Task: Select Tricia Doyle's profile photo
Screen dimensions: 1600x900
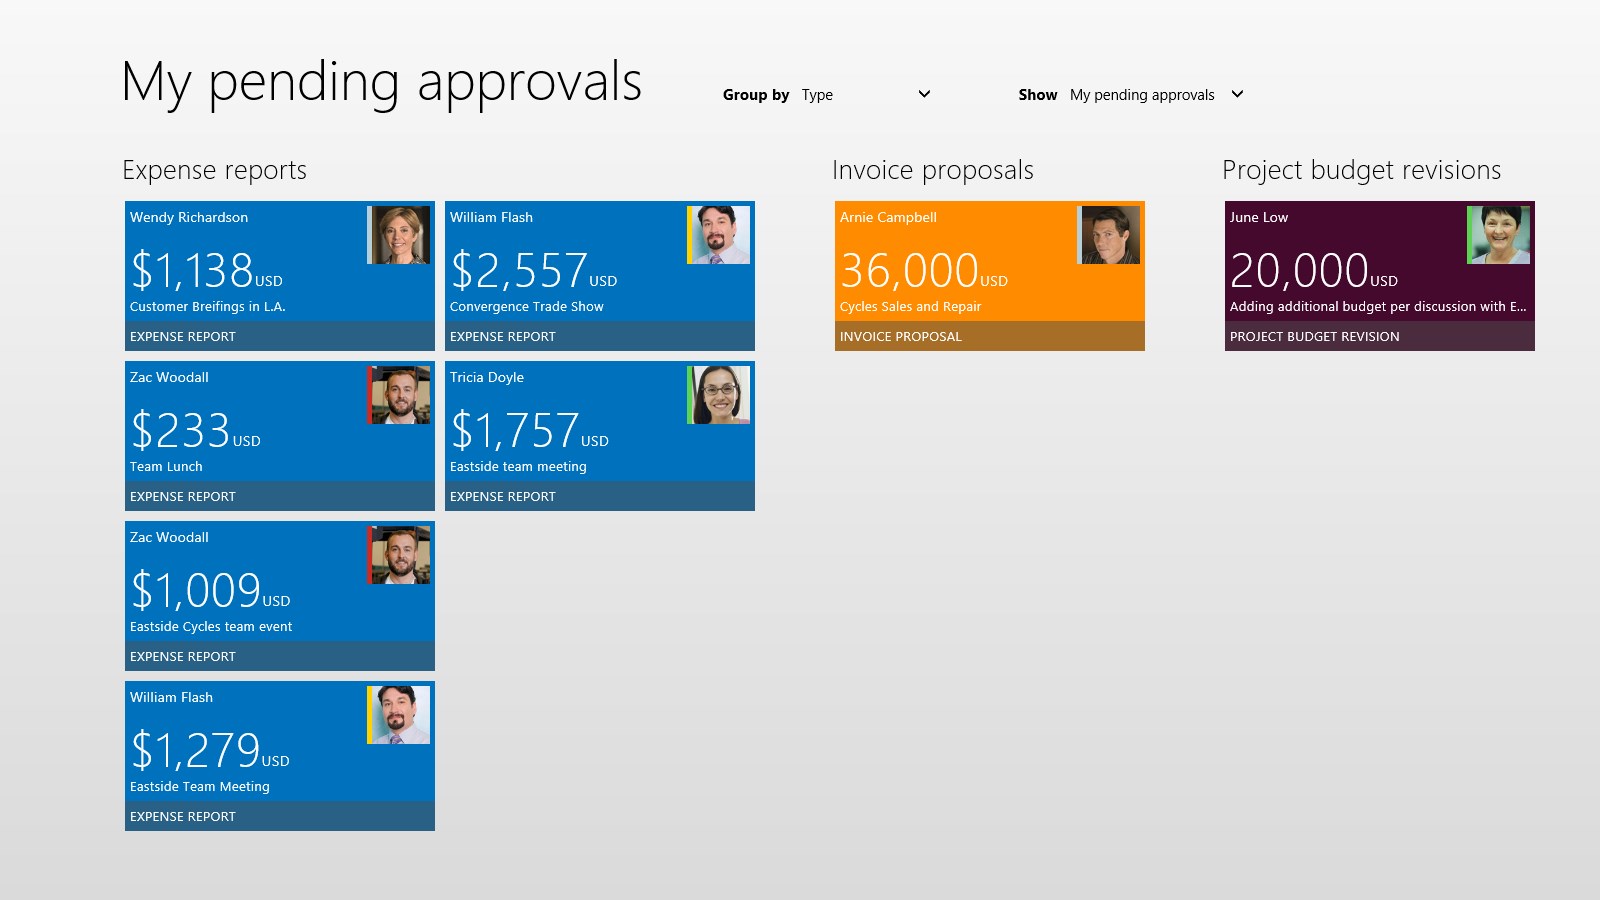Action: pos(719,395)
